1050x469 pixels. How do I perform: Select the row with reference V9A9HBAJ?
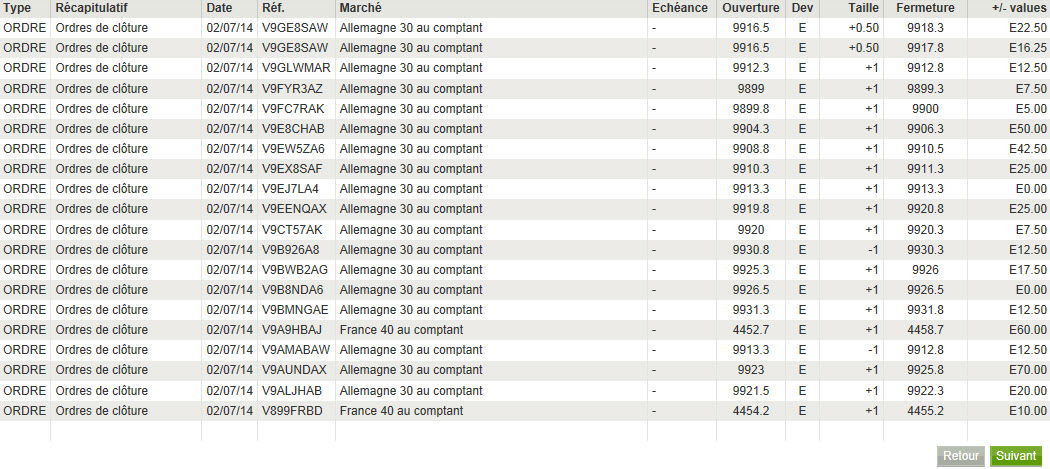(525, 330)
